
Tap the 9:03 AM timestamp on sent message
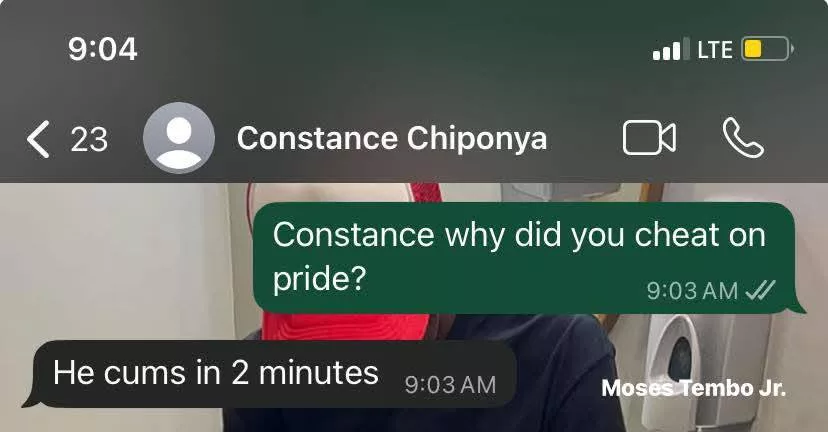click(x=692, y=290)
